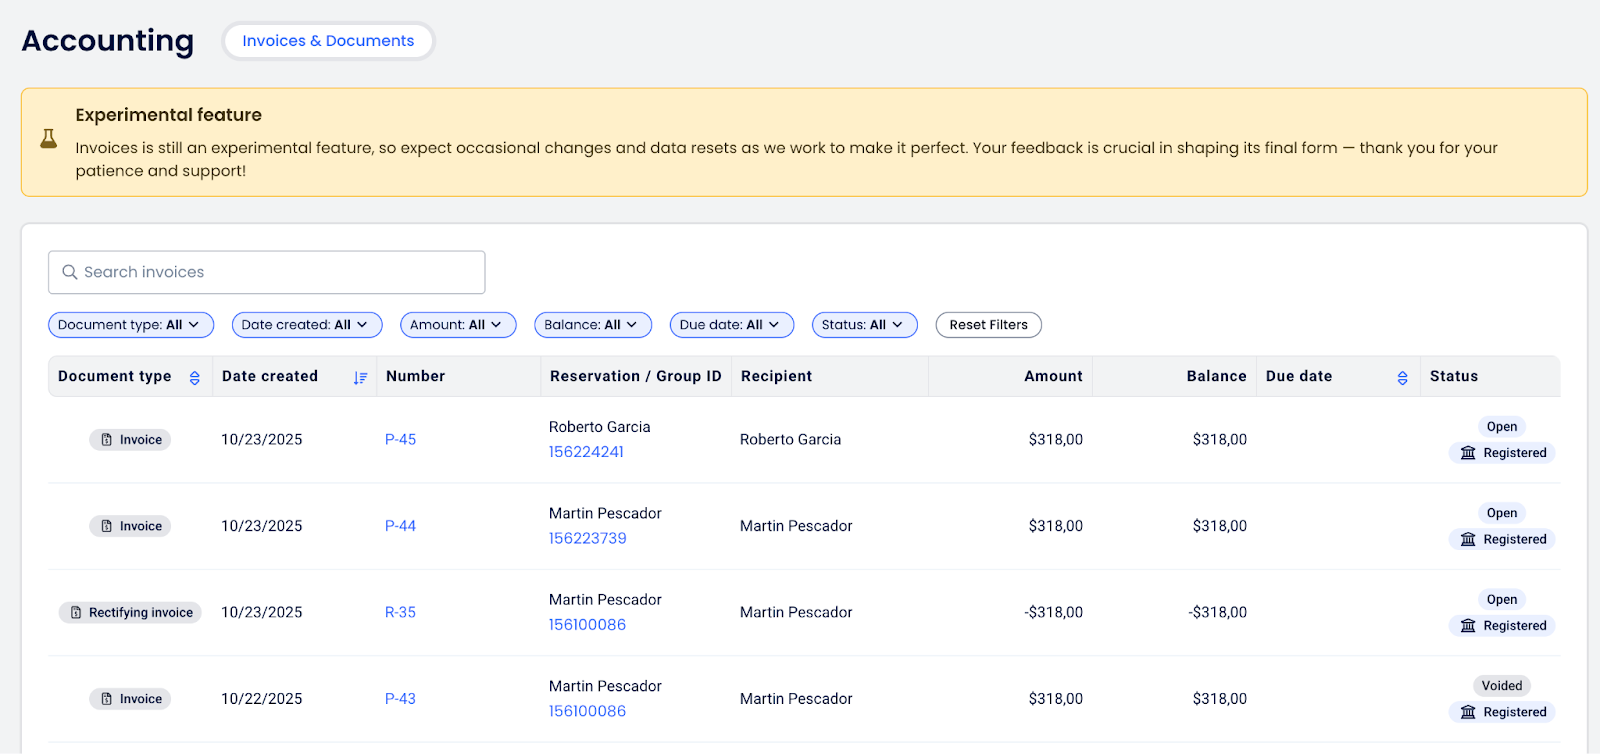
Task: Expand the Balance filter dropdown
Action: coord(592,325)
